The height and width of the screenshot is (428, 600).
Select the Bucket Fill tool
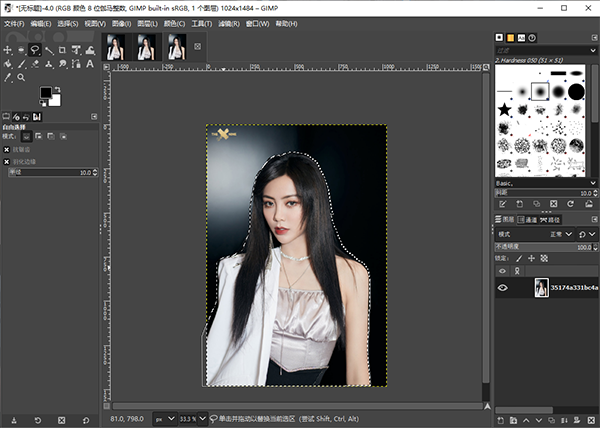tap(8, 63)
